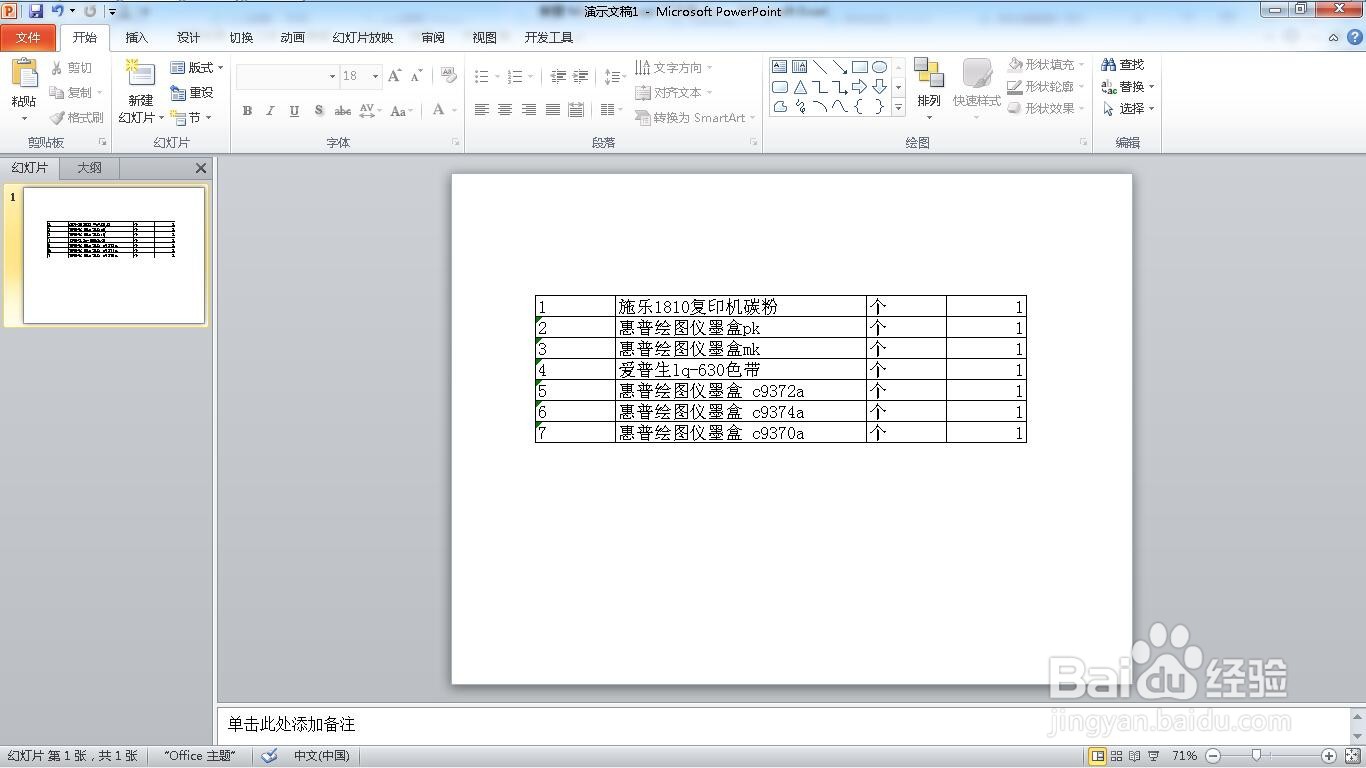
Task: Click the New Slide icon
Action: coord(140,75)
